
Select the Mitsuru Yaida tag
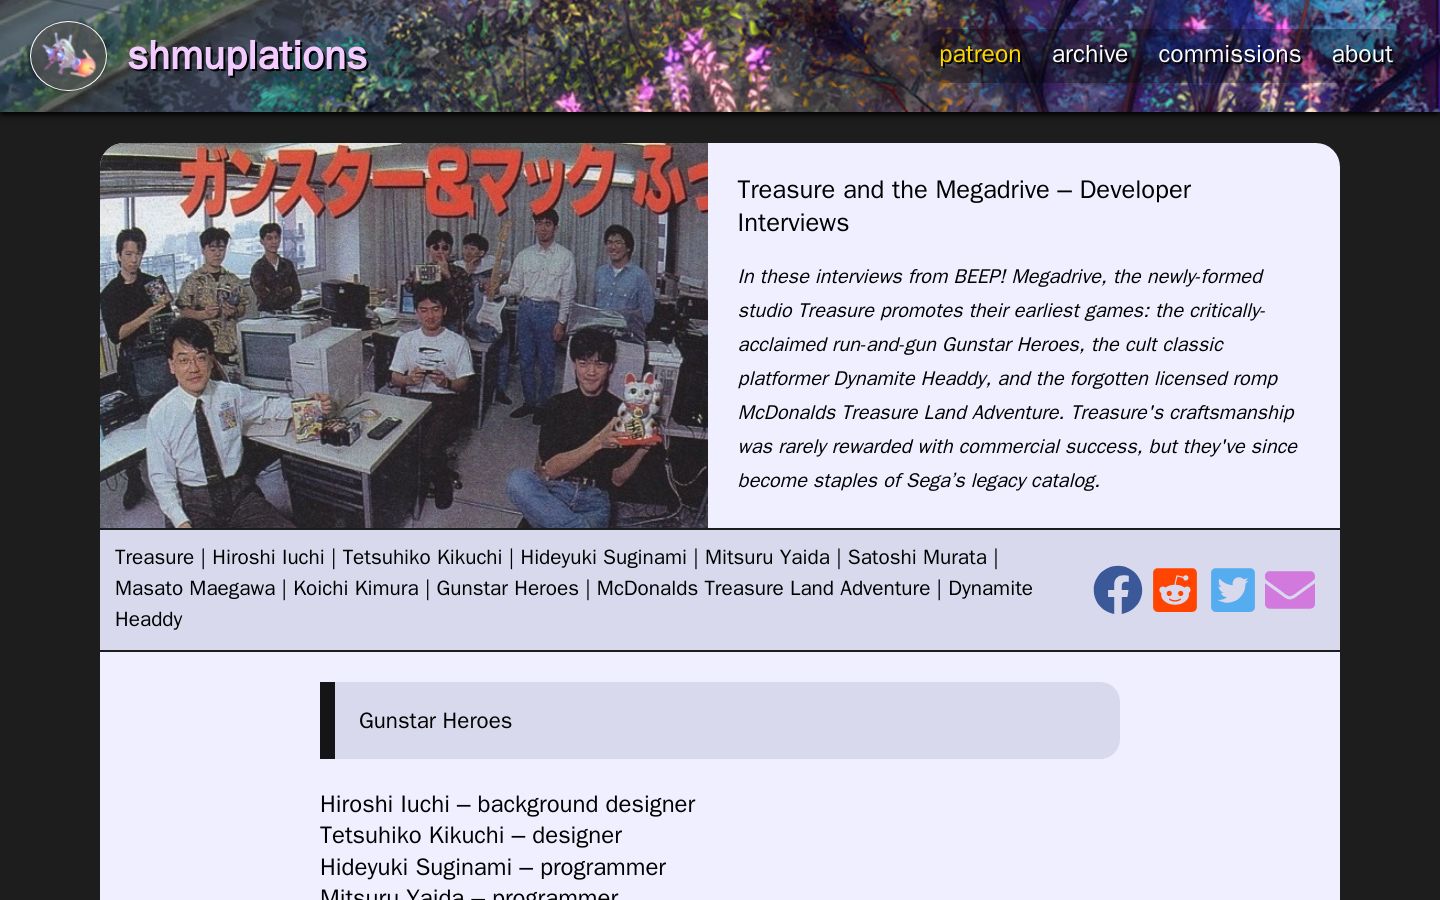click(767, 557)
